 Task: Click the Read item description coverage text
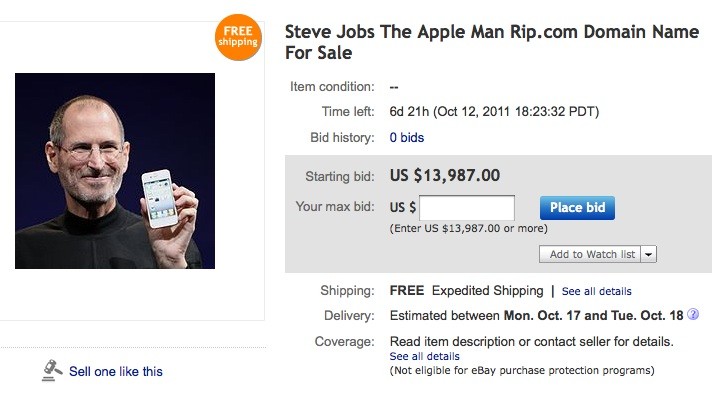click(531, 342)
